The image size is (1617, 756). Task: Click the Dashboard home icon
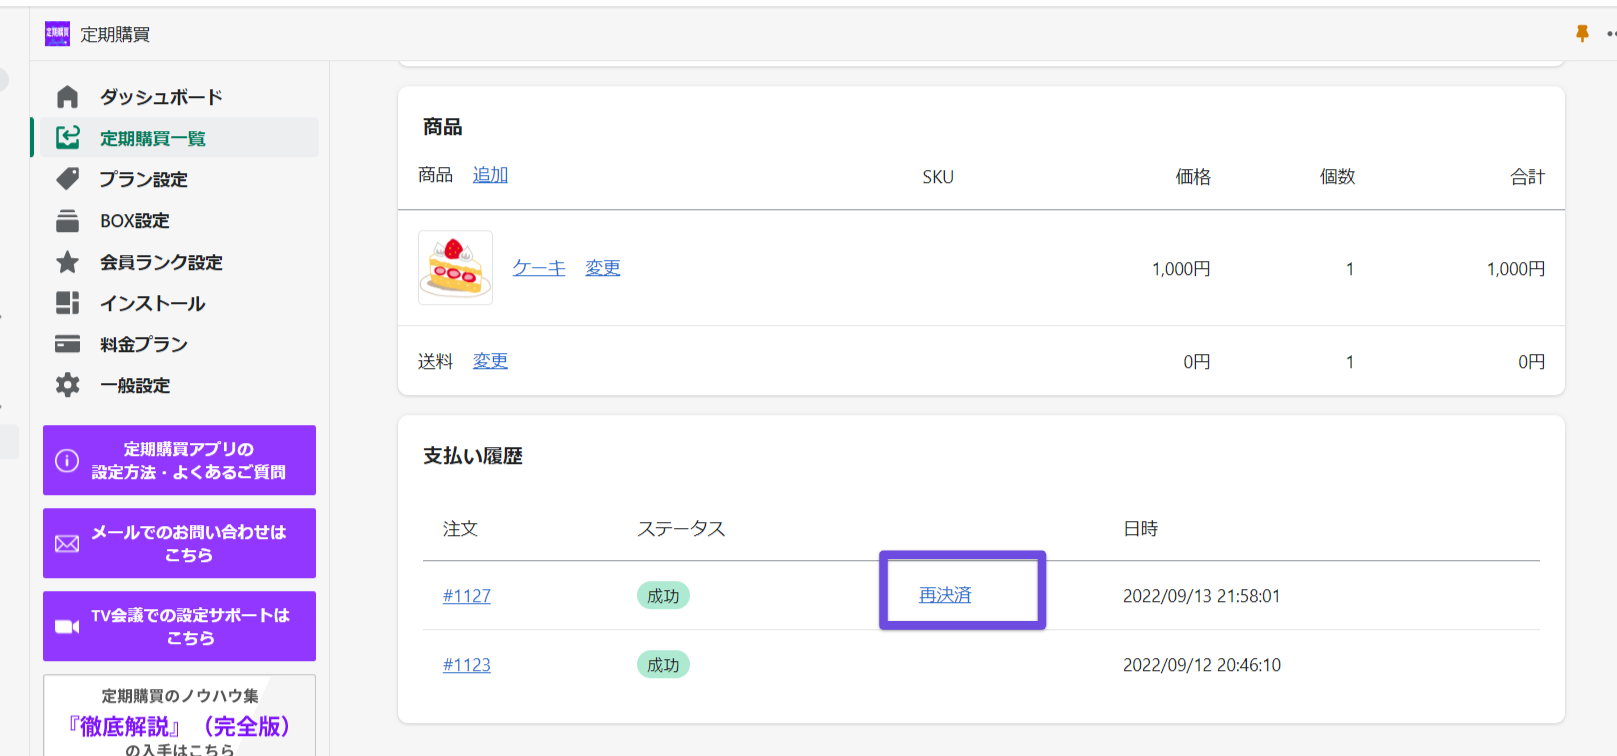67,97
